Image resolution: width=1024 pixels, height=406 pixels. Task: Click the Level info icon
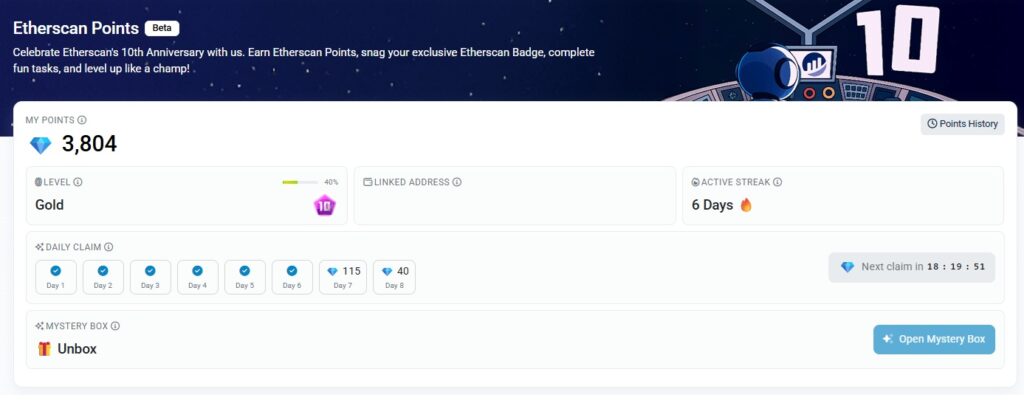[78, 182]
